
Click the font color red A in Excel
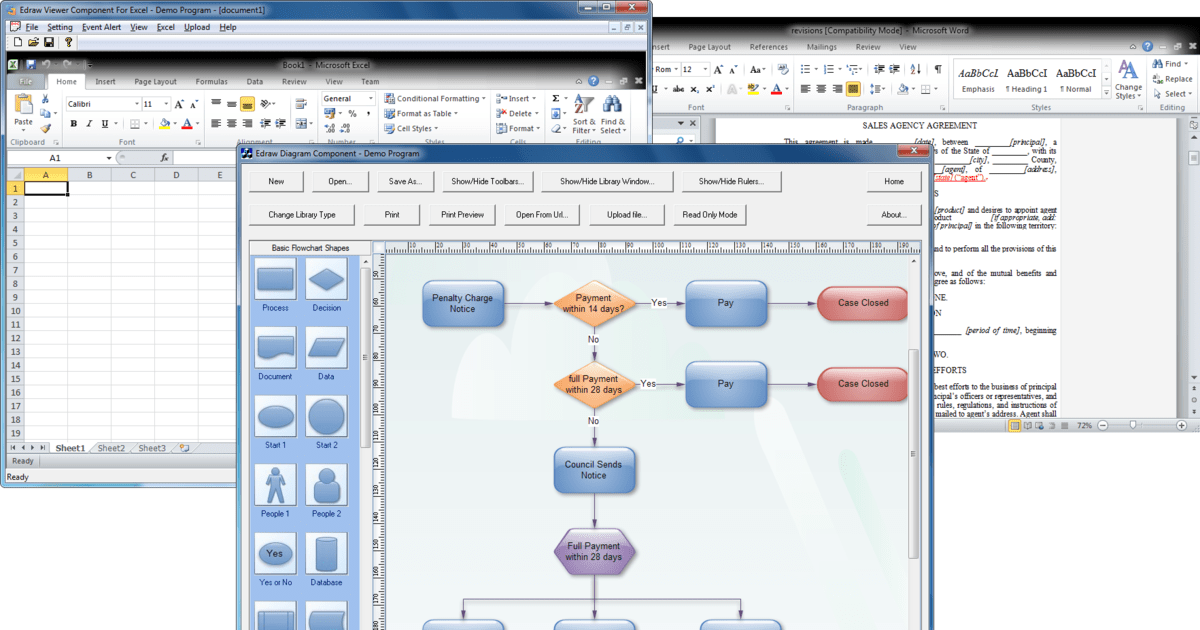pyautogui.click(x=185, y=124)
